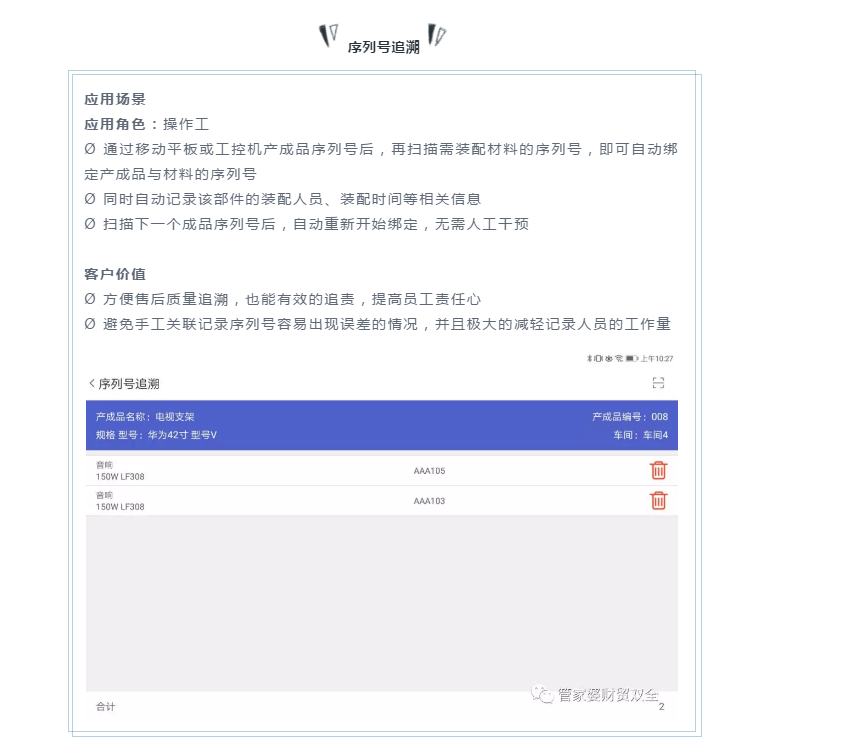The width and height of the screenshot is (848, 744).
Task: Click the 应用场景 heading
Action: pyautogui.click(x=115, y=99)
